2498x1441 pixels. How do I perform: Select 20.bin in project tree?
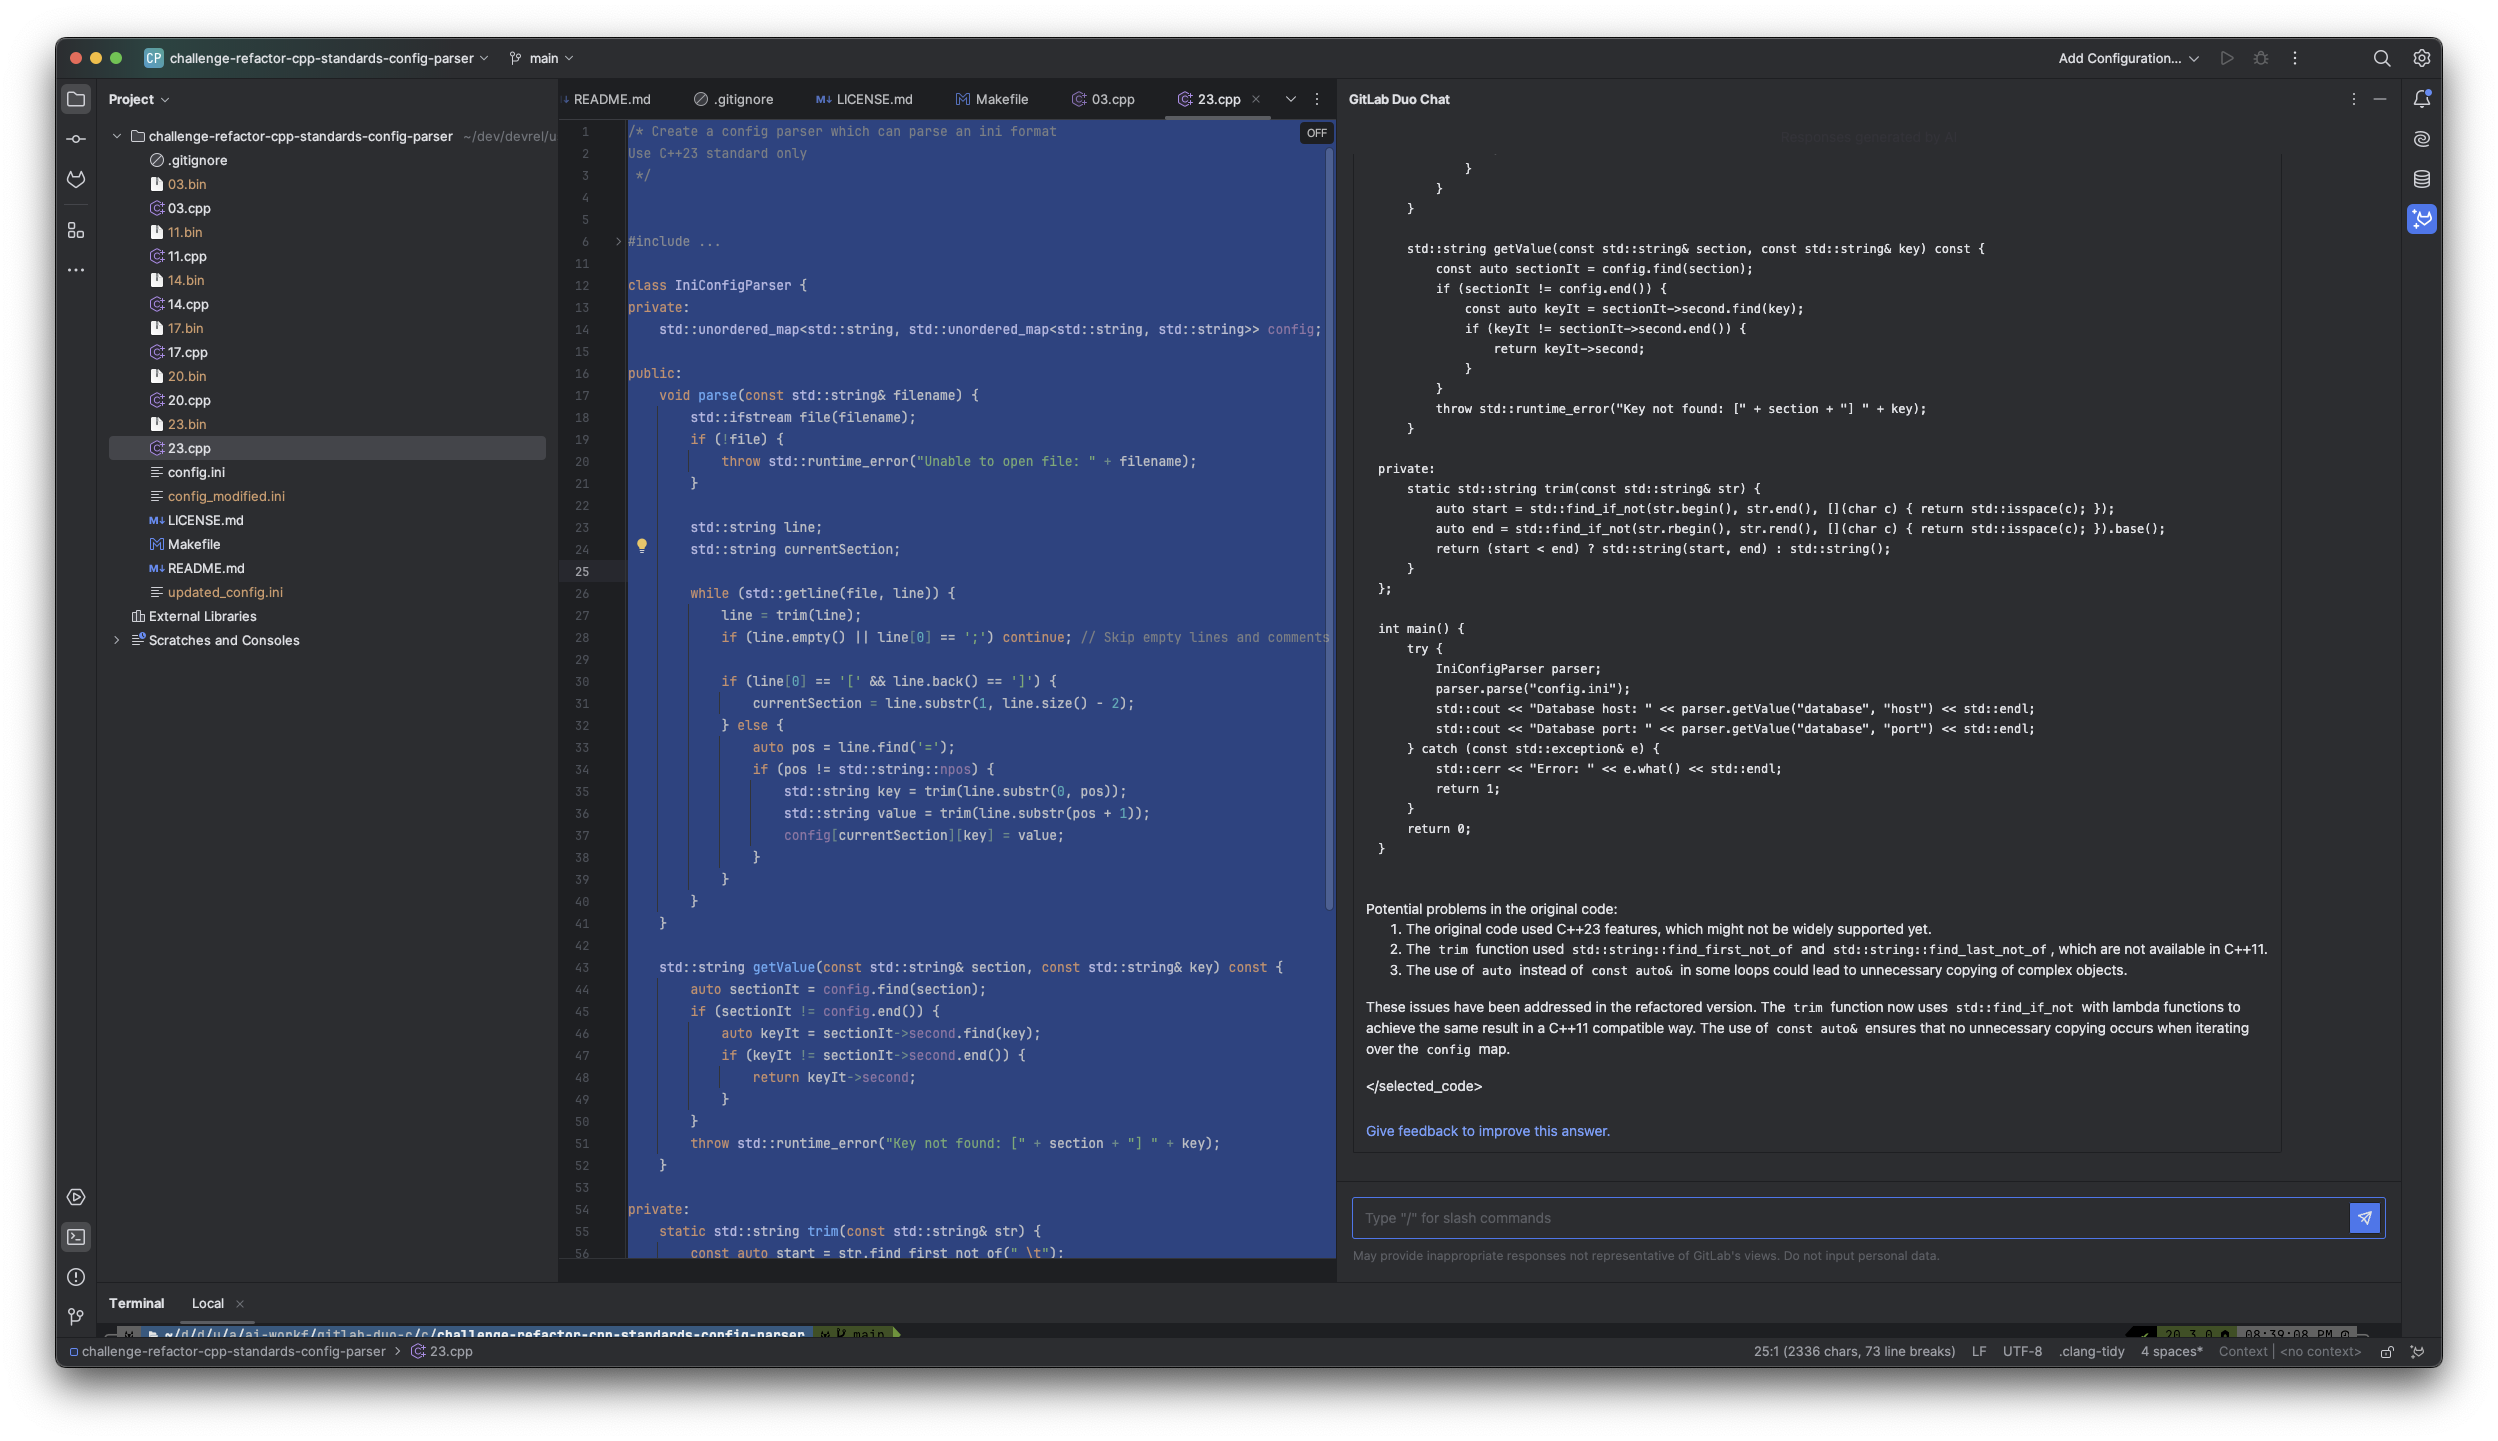point(186,376)
